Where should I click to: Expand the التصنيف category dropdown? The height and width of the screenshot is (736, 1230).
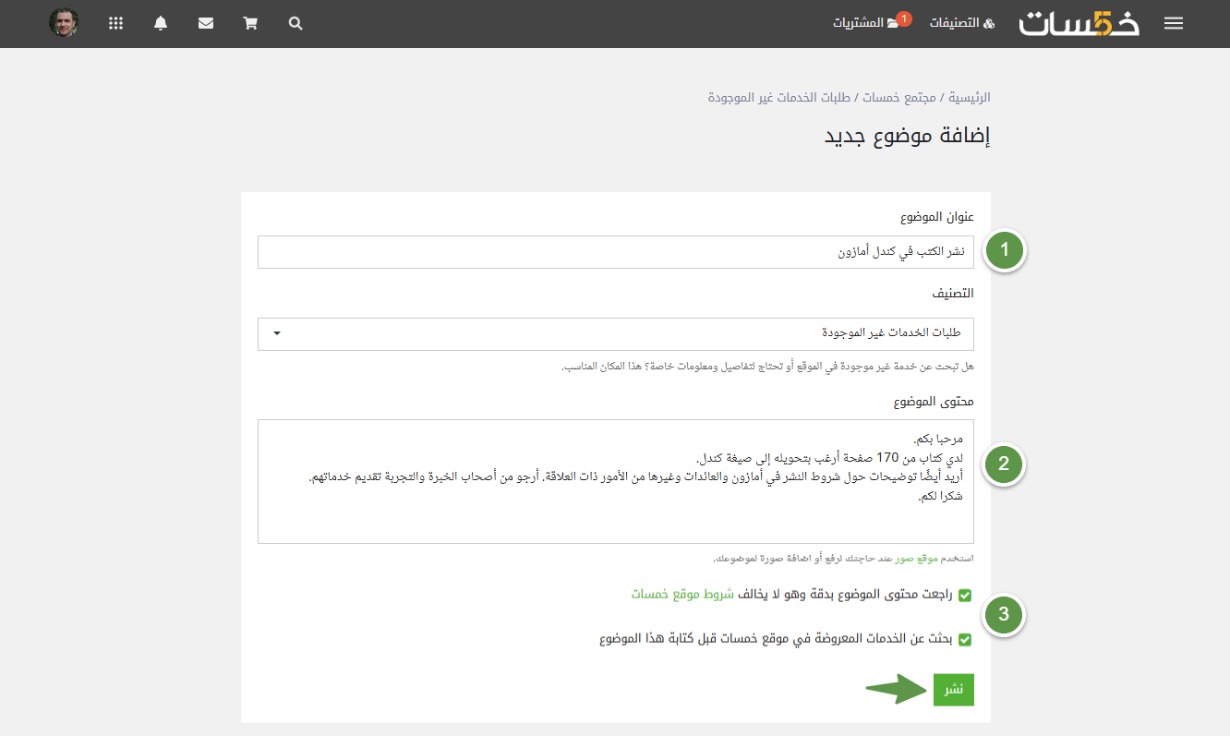tap(615, 334)
